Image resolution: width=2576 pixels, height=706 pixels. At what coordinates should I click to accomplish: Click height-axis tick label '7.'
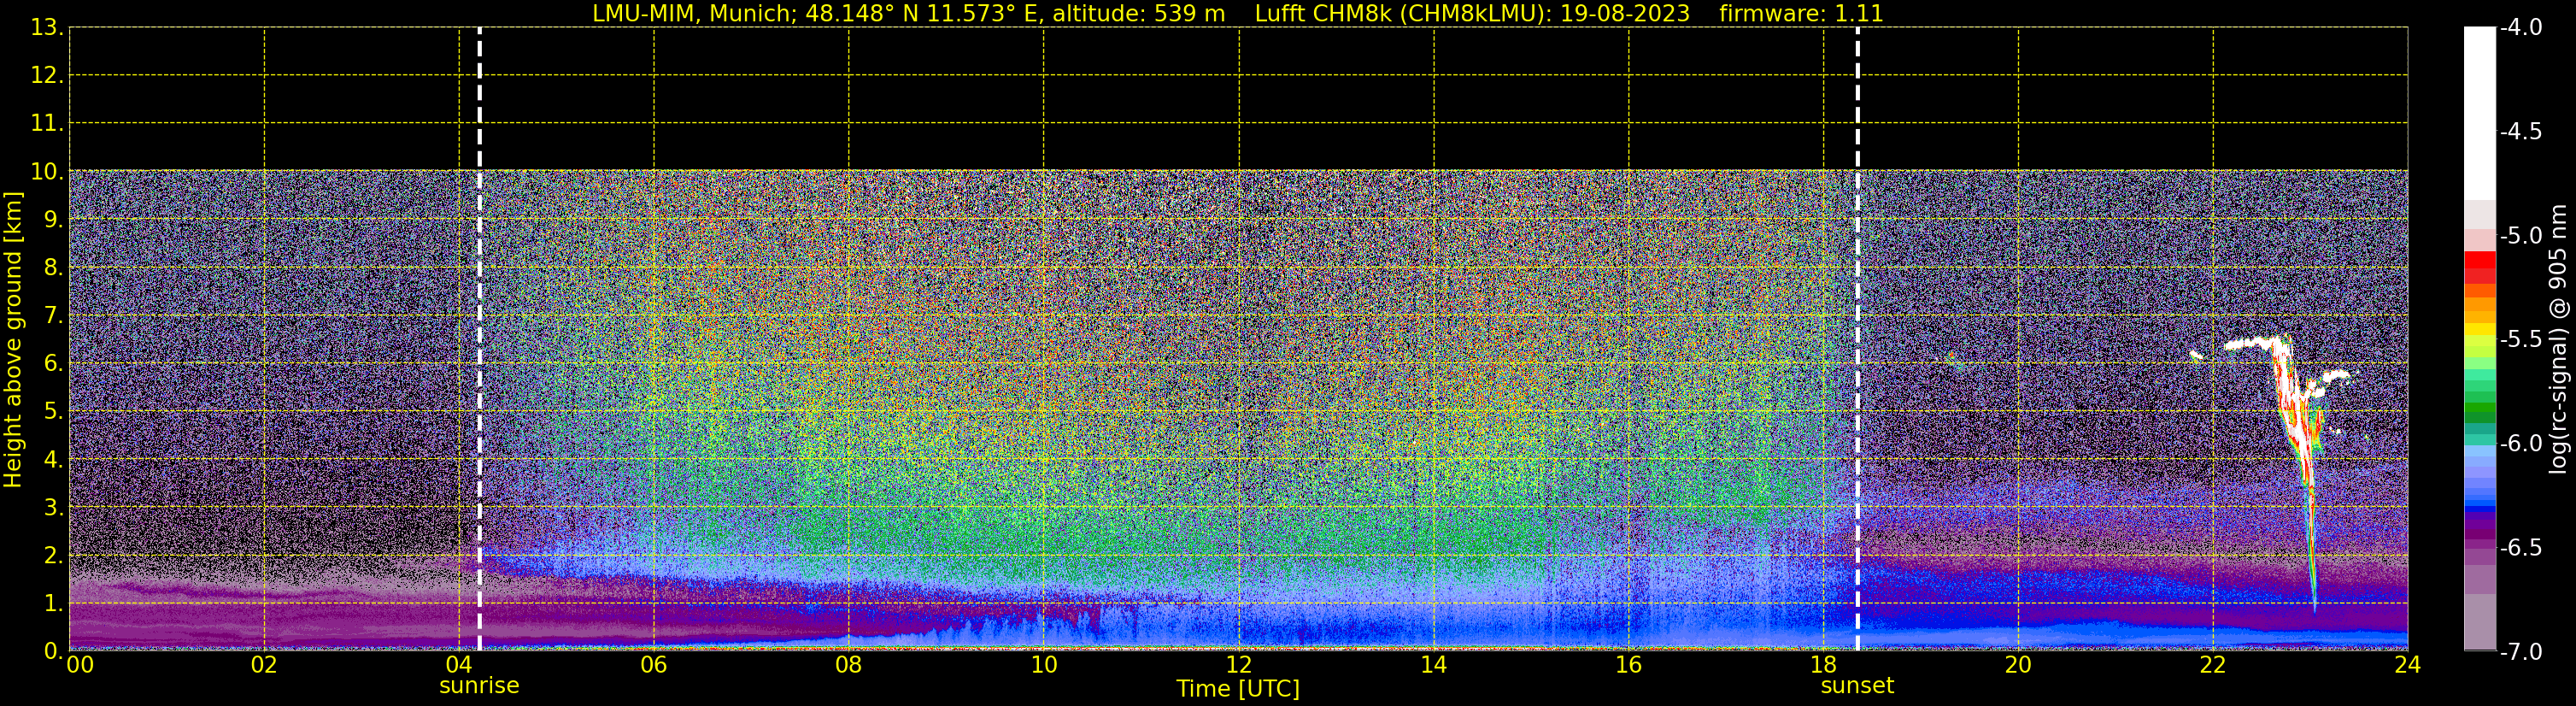pyautogui.click(x=52, y=316)
